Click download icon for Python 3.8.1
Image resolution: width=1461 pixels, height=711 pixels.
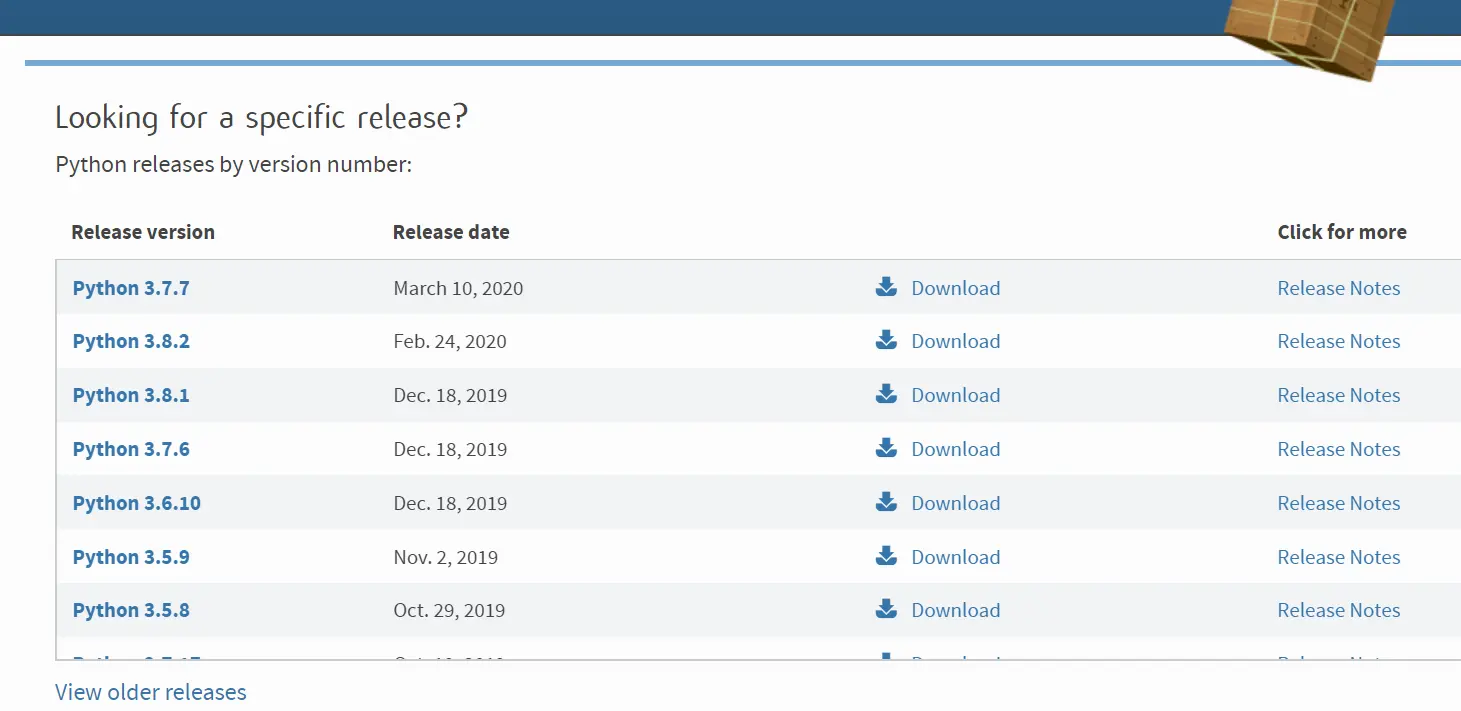pos(886,395)
